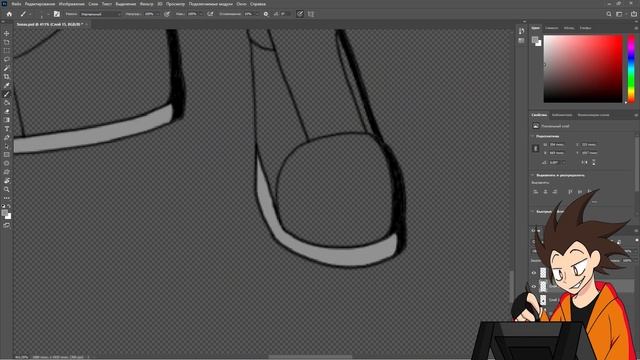Viewport: 640px width, 360px height.
Task: Click the flip horizontal icon in Properties
Action: 584,162
